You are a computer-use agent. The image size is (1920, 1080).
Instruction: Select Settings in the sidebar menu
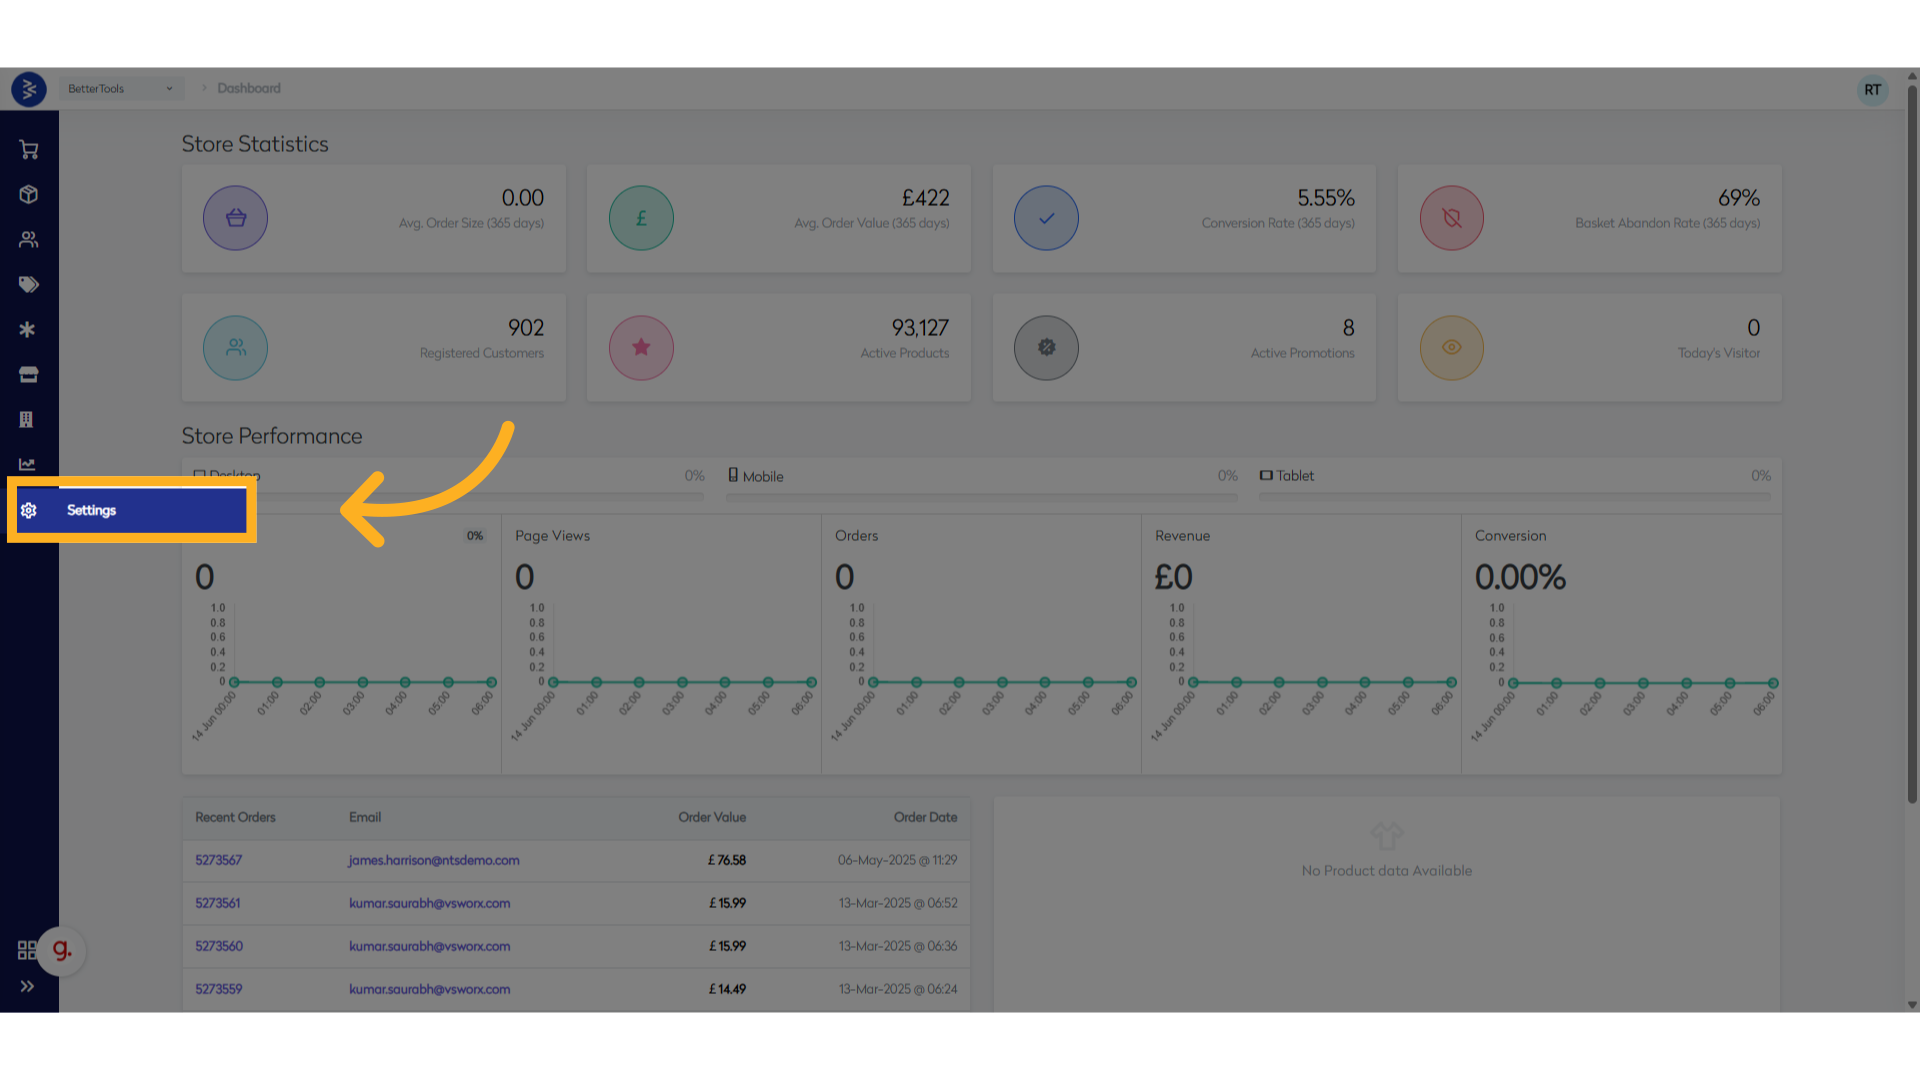91,510
